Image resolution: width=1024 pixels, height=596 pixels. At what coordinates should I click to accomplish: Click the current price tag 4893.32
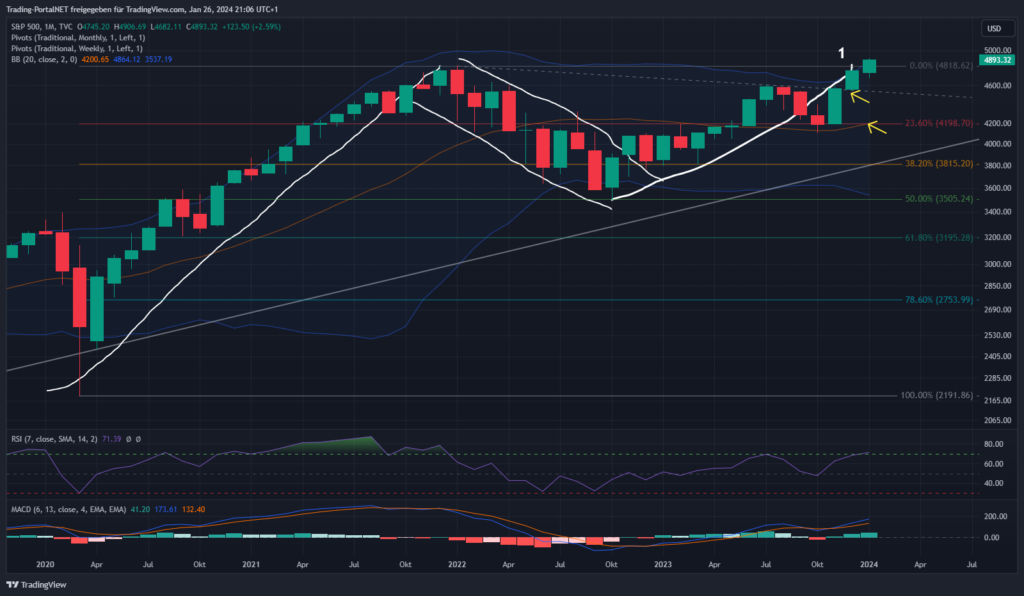(999, 60)
